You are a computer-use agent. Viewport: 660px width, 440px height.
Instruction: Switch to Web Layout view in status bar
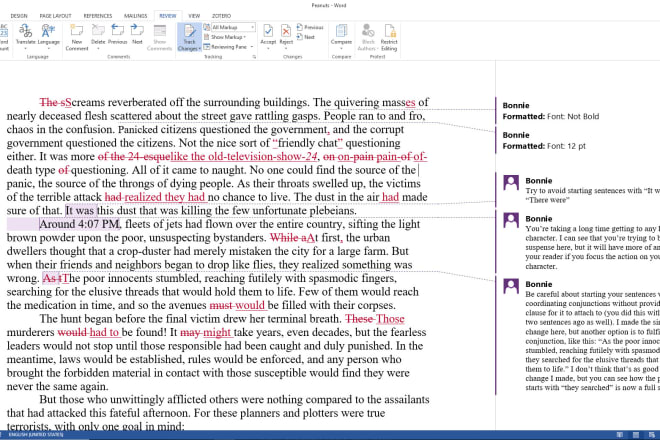[652, 435]
